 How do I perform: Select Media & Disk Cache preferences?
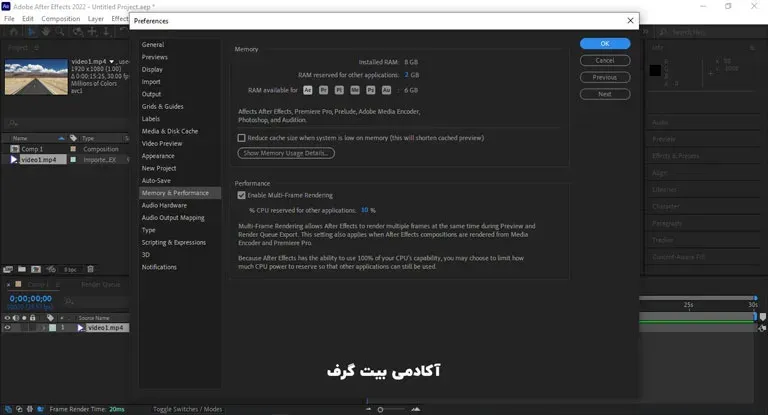pyautogui.click(x=170, y=131)
